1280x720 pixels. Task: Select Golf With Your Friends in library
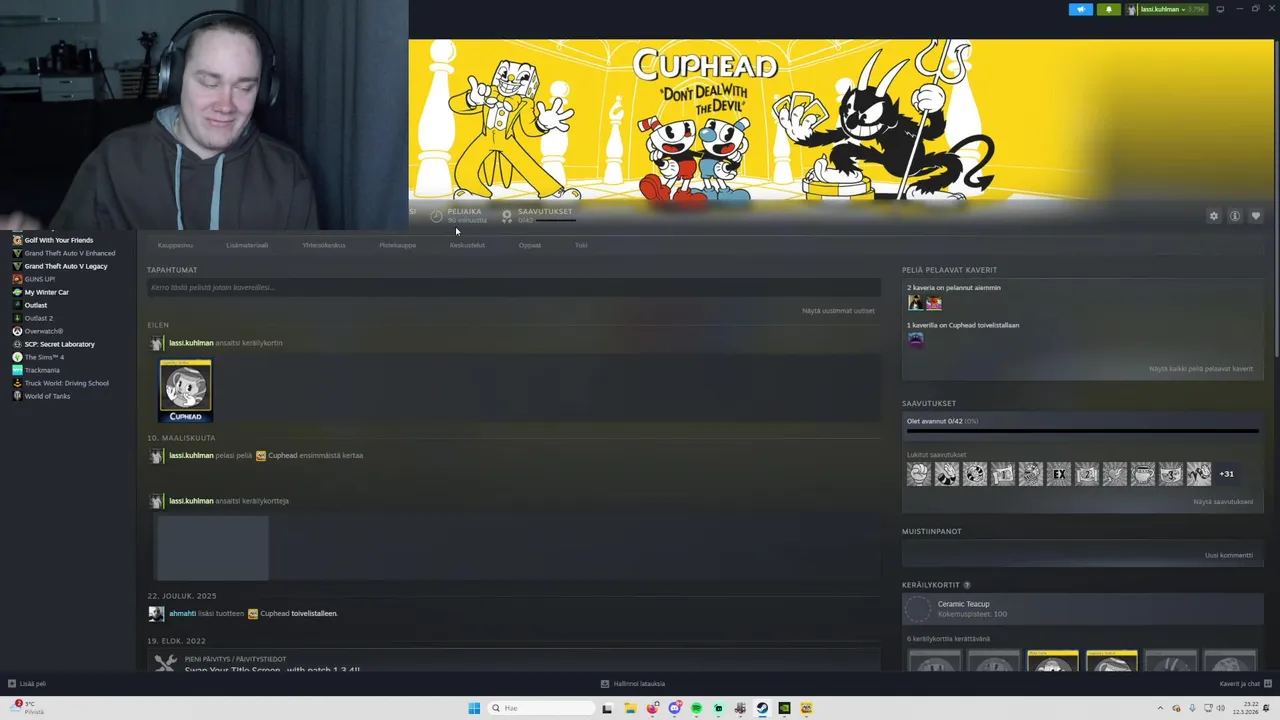(x=59, y=240)
